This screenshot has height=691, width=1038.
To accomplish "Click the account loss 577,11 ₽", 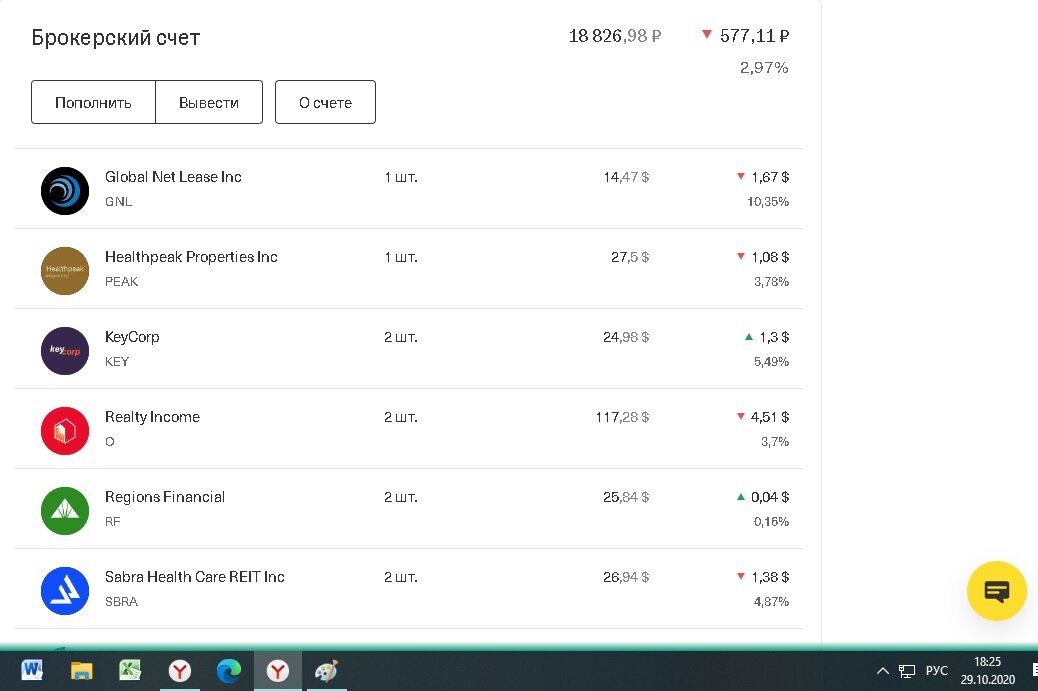I will point(745,36).
